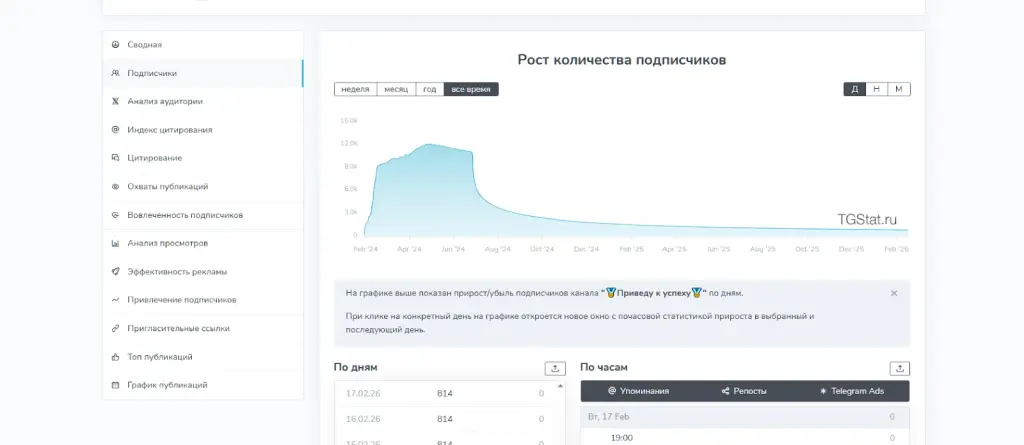
Task: Open the График публикаций section
Action: click(x=202, y=385)
